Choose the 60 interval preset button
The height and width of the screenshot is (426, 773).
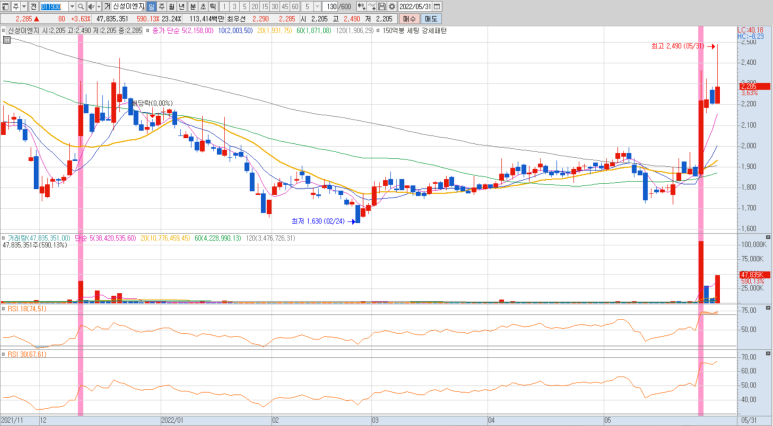(x=295, y=6)
